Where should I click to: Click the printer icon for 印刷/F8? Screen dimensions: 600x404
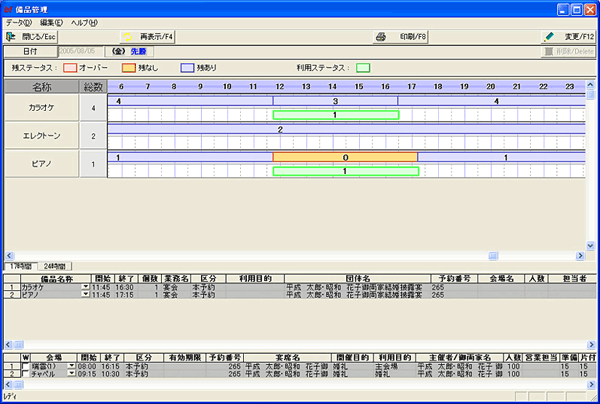point(380,36)
